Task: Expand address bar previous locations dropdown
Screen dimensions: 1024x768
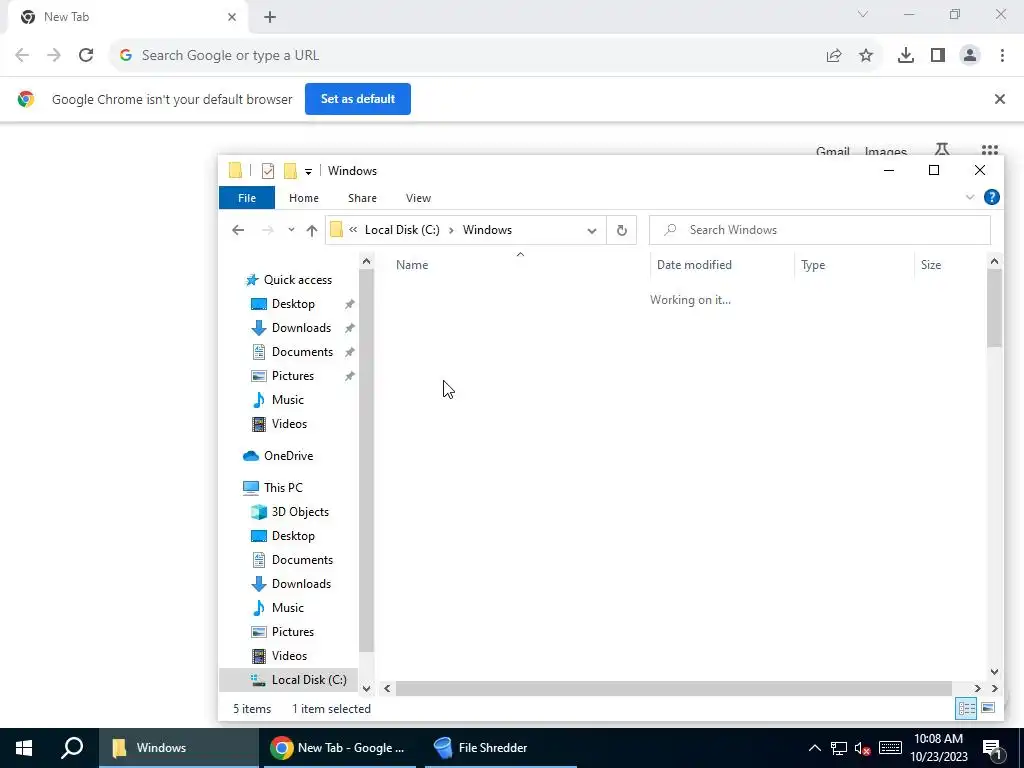Action: click(x=592, y=231)
